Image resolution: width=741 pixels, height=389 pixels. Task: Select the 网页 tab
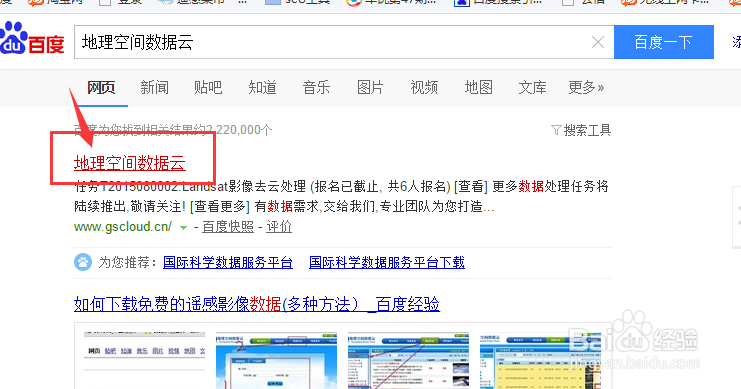101,87
